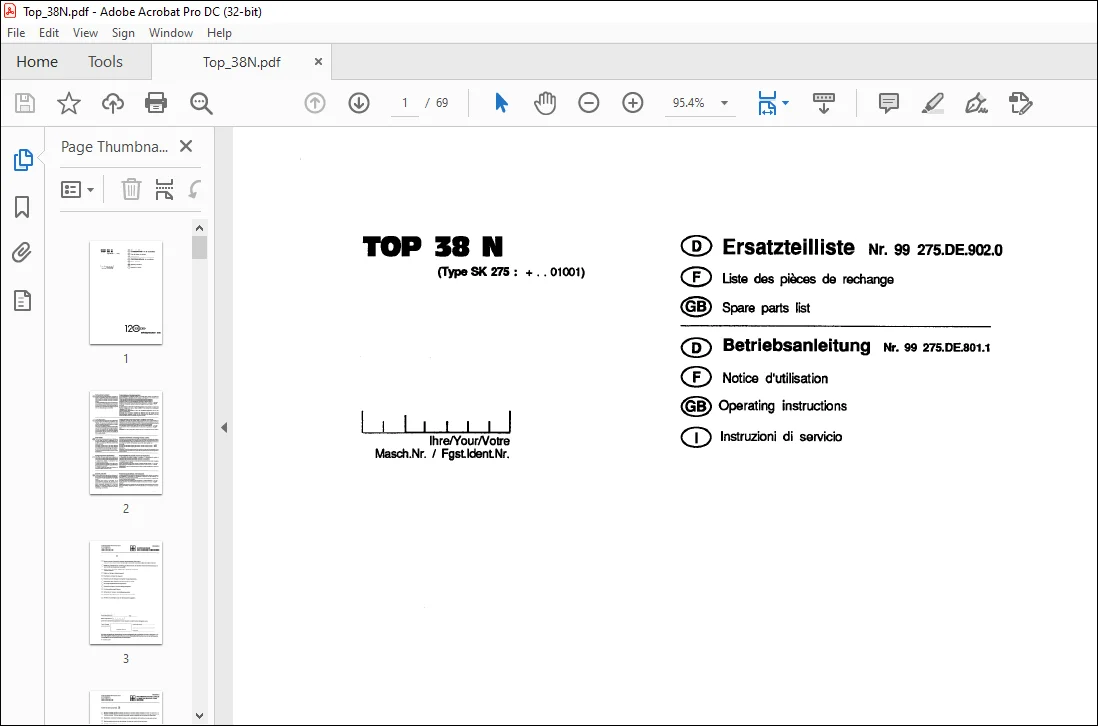Toggle the read mode scrolling icon
Viewport: 1098px width, 726px height.
coord(824,103)
